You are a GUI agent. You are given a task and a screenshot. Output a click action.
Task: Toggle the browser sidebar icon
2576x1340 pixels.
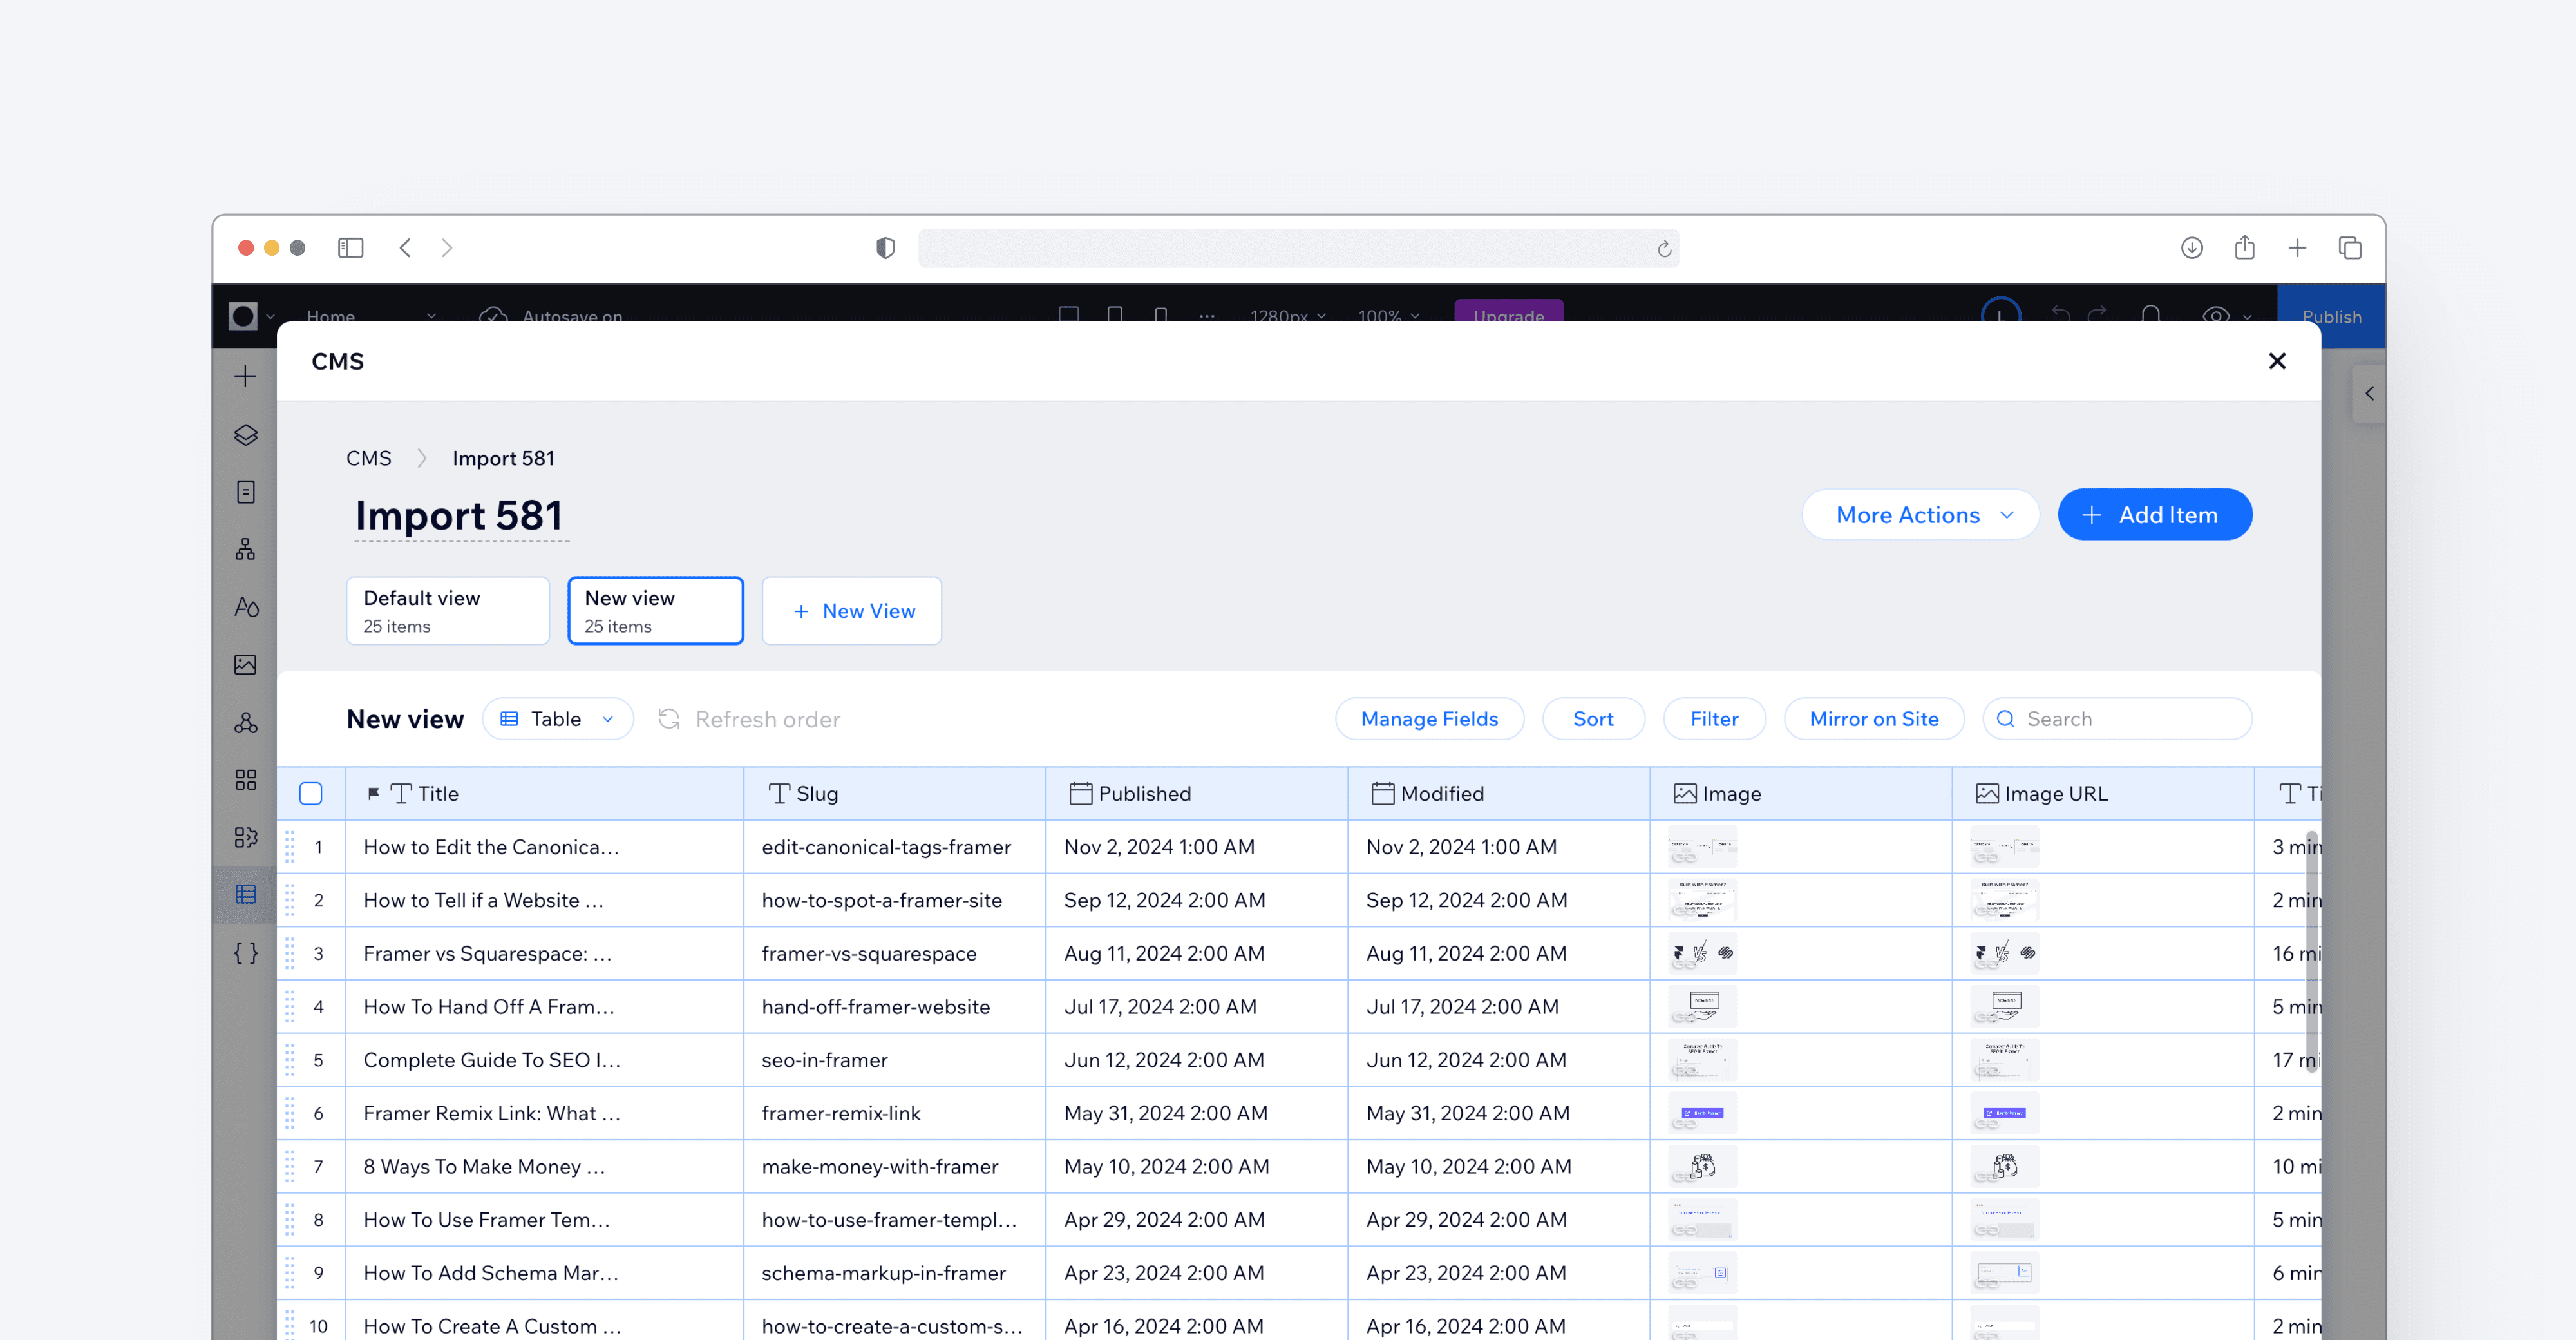[350, 247]
